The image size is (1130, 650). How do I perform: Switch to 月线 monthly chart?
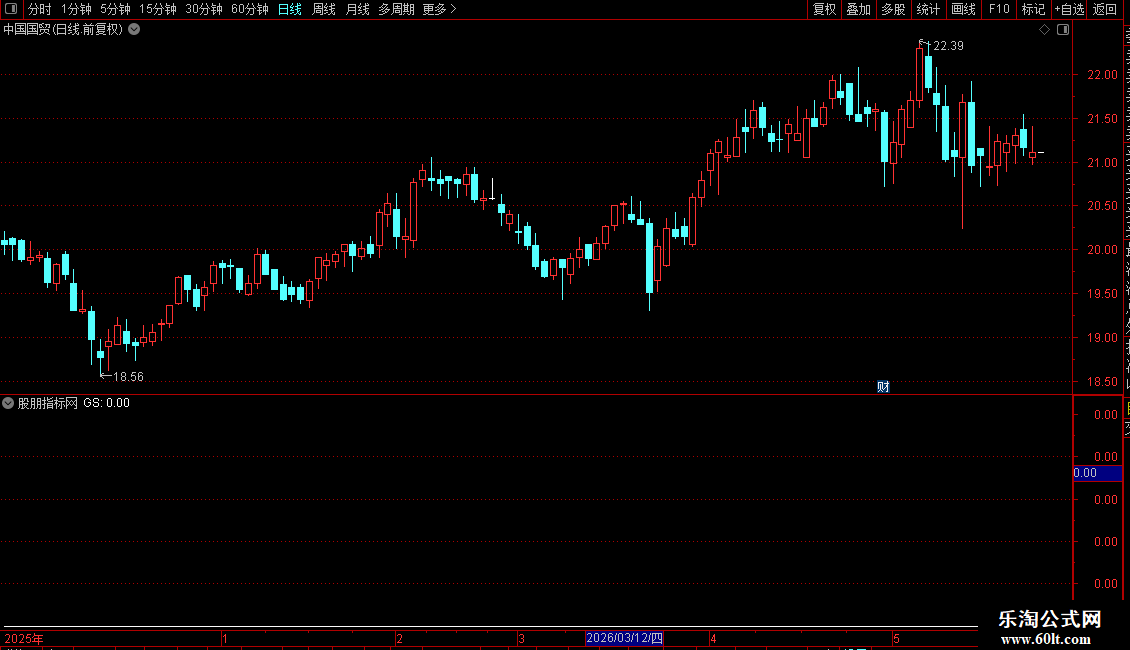[357, 9]
